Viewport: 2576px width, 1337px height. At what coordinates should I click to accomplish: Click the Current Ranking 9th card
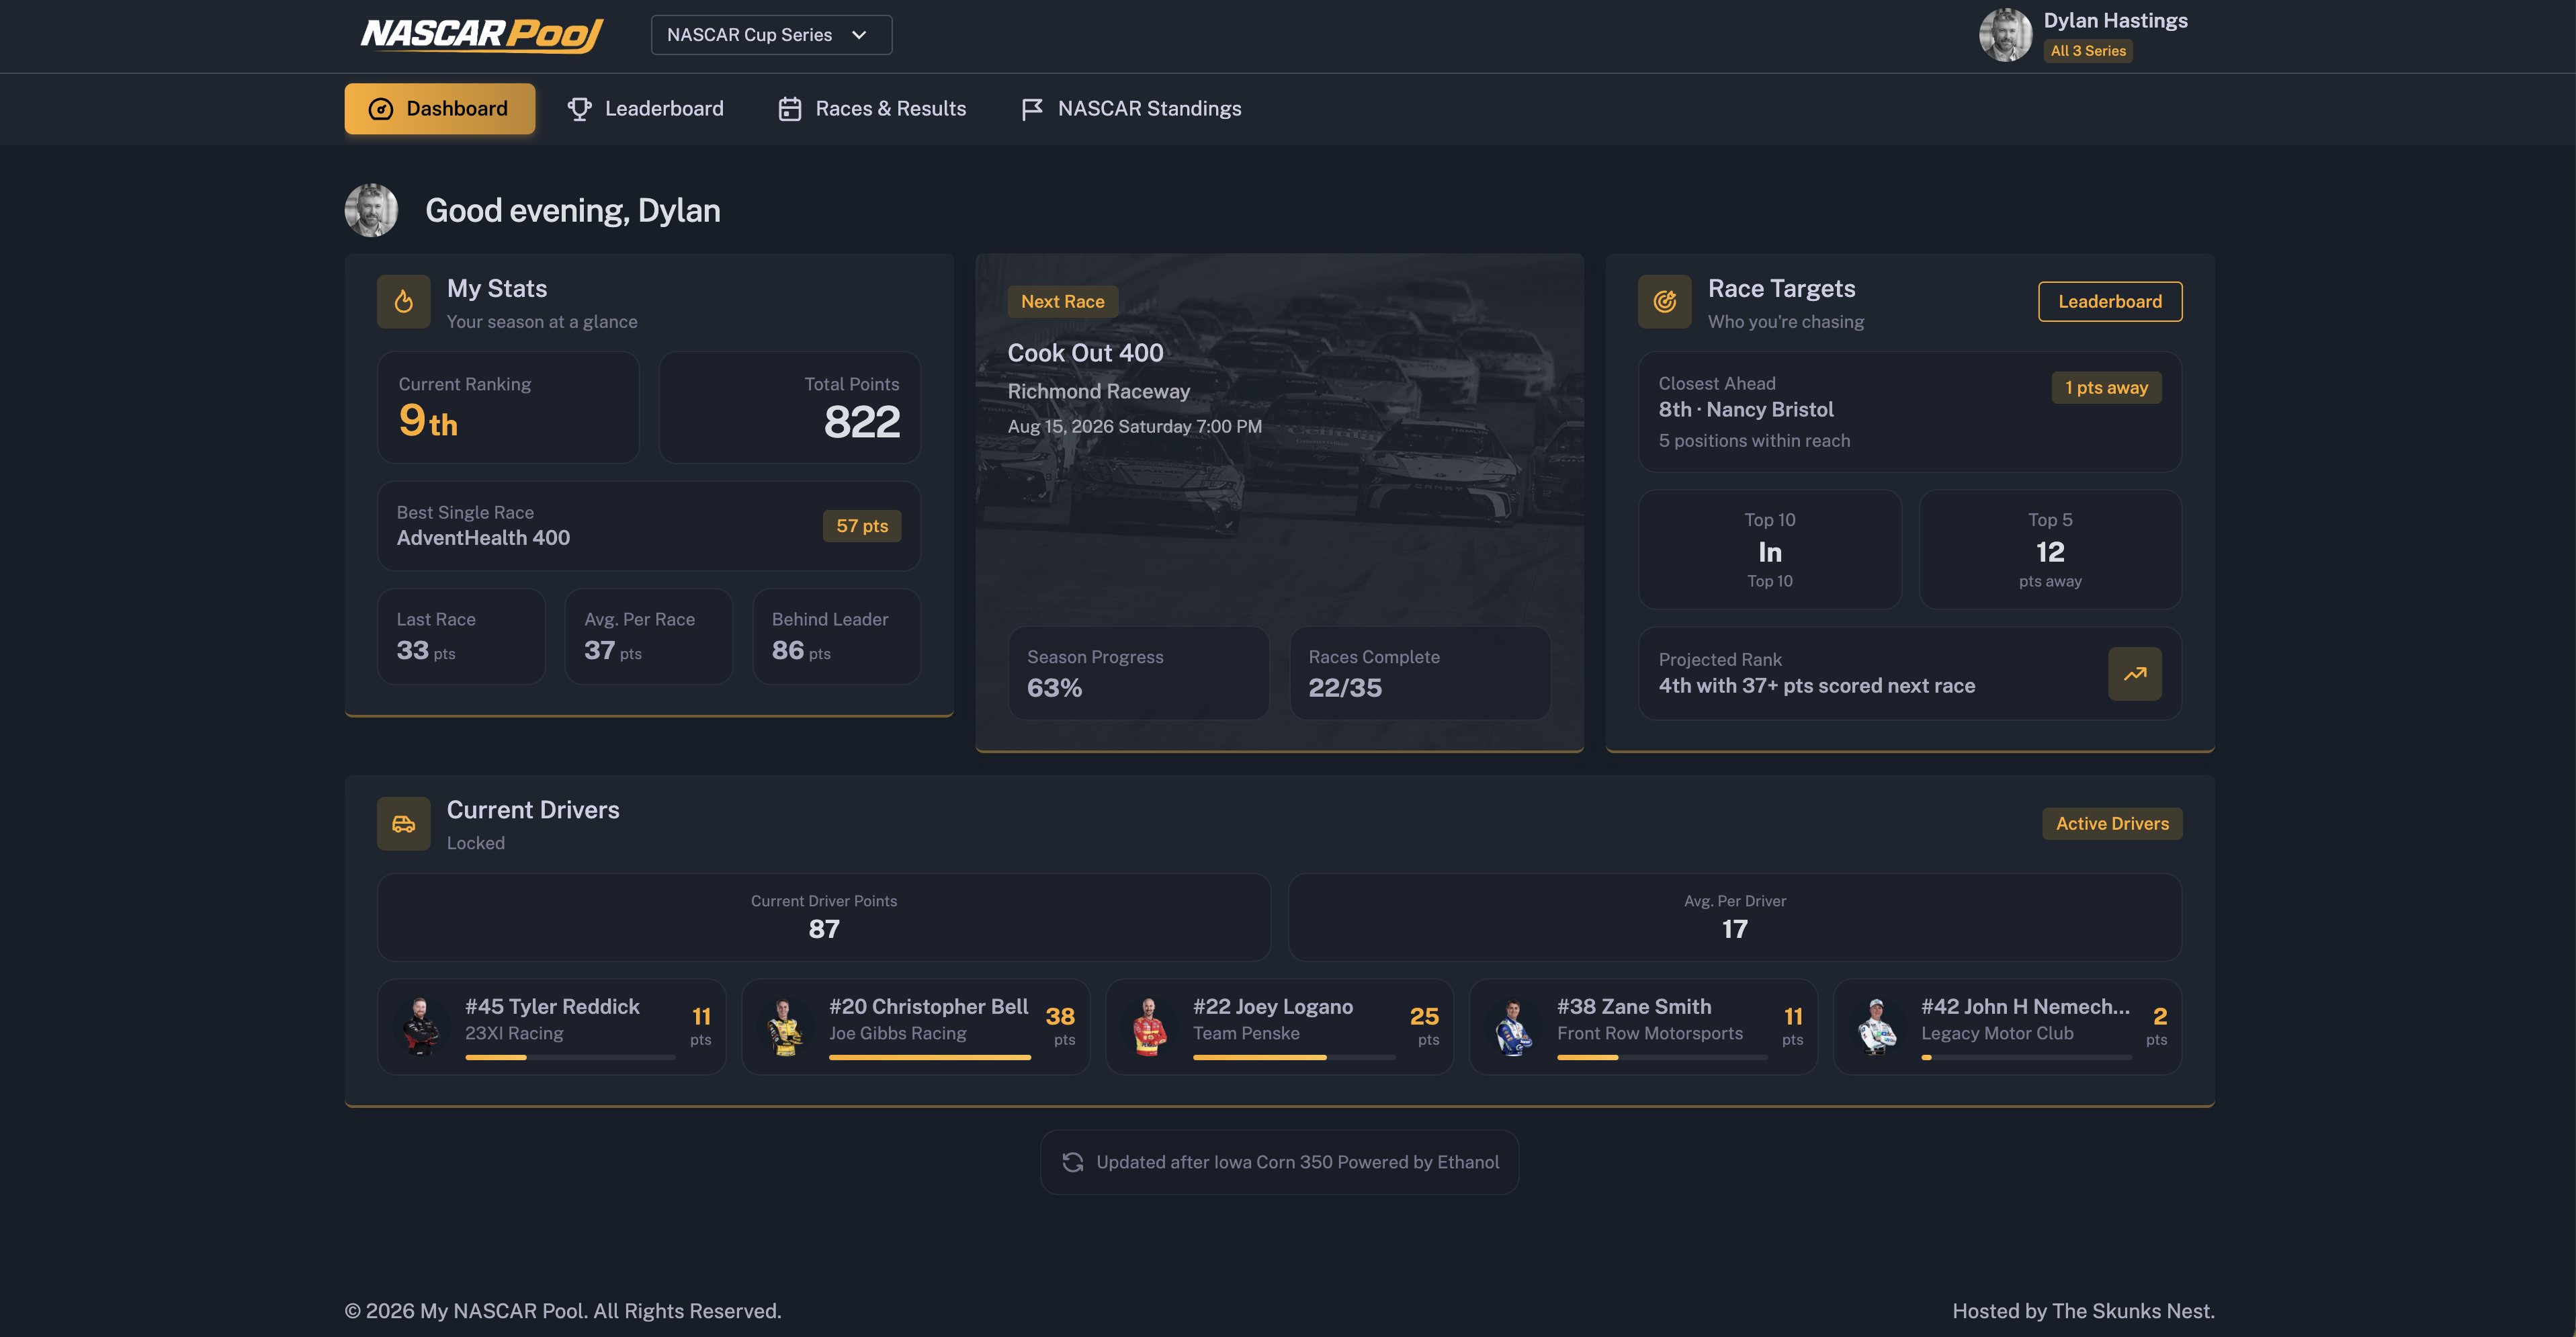coord(508,407)
